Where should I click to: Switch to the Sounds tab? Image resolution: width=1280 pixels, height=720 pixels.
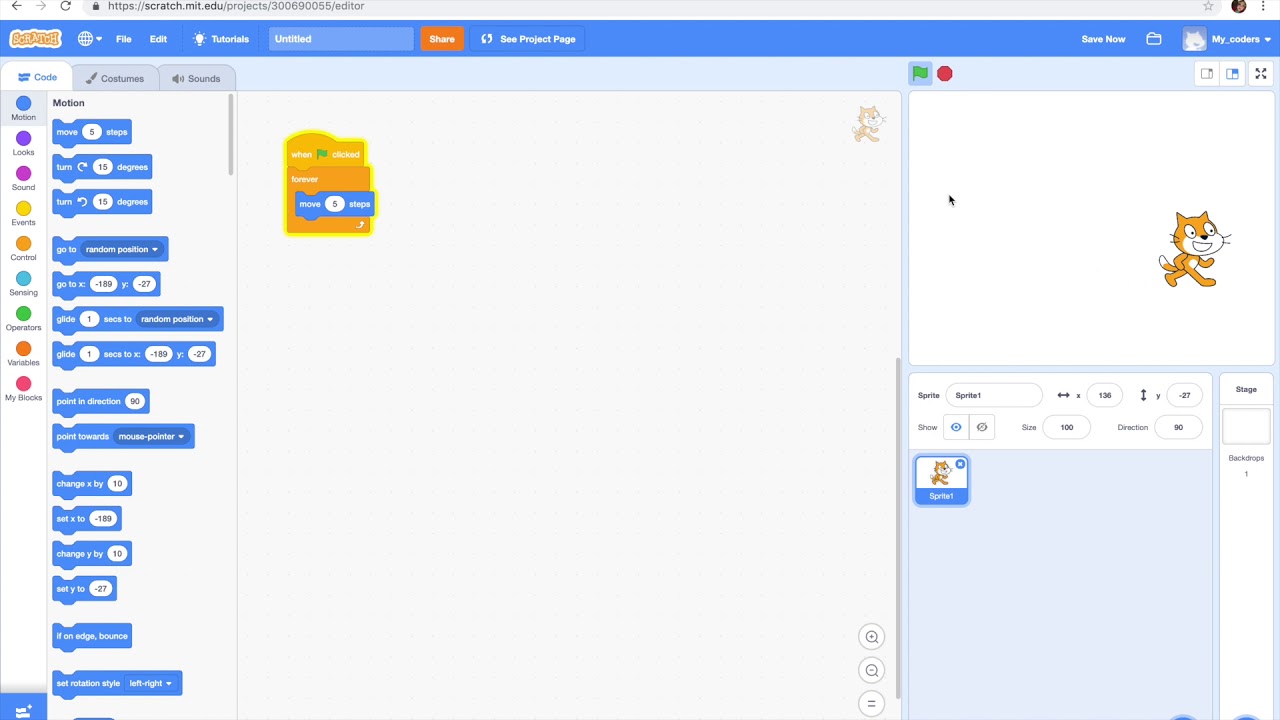pyautogui.click(x=195, y=78)
